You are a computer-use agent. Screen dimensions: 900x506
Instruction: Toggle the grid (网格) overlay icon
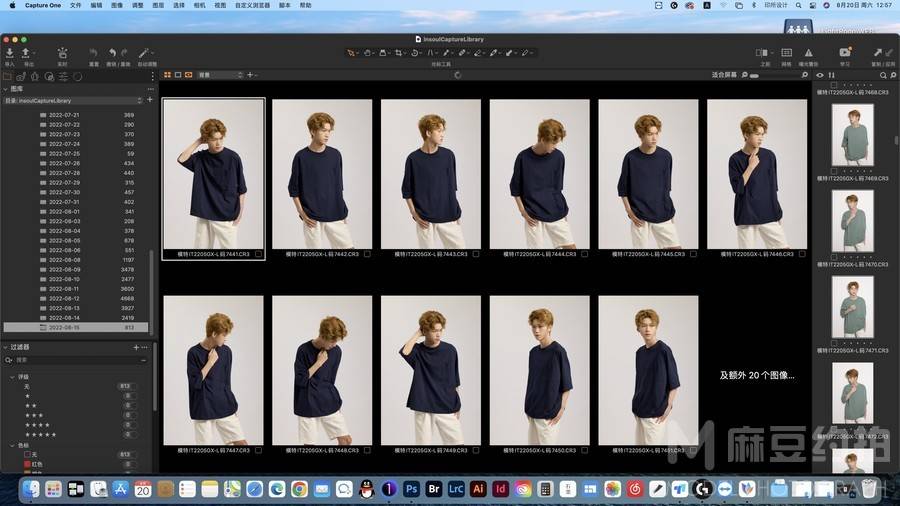(786, 53)
